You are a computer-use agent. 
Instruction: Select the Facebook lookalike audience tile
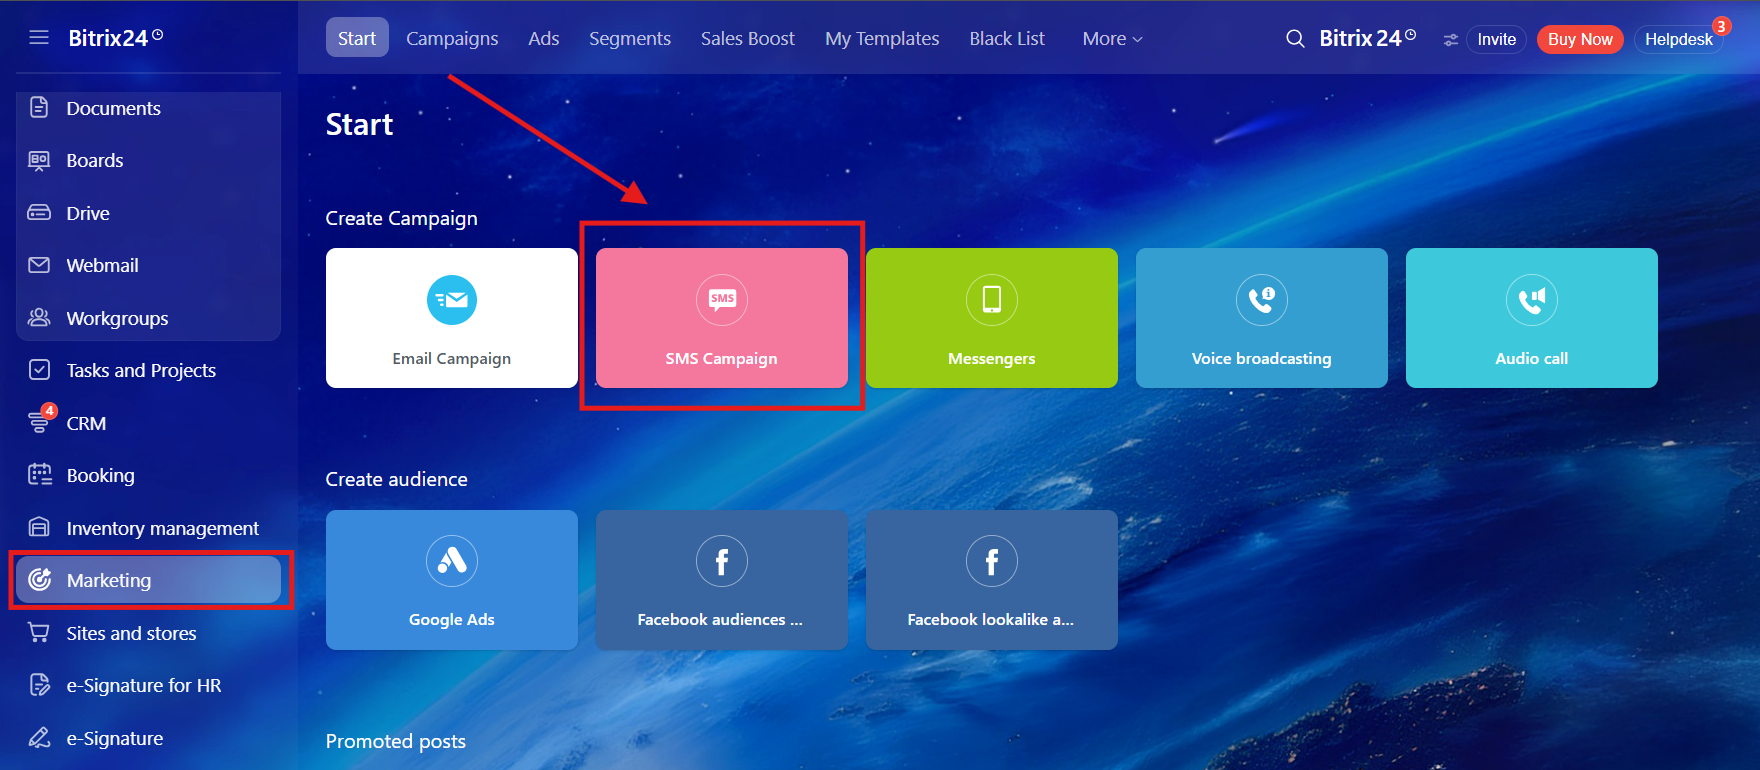pyautogui.click(x=991, y=580)
